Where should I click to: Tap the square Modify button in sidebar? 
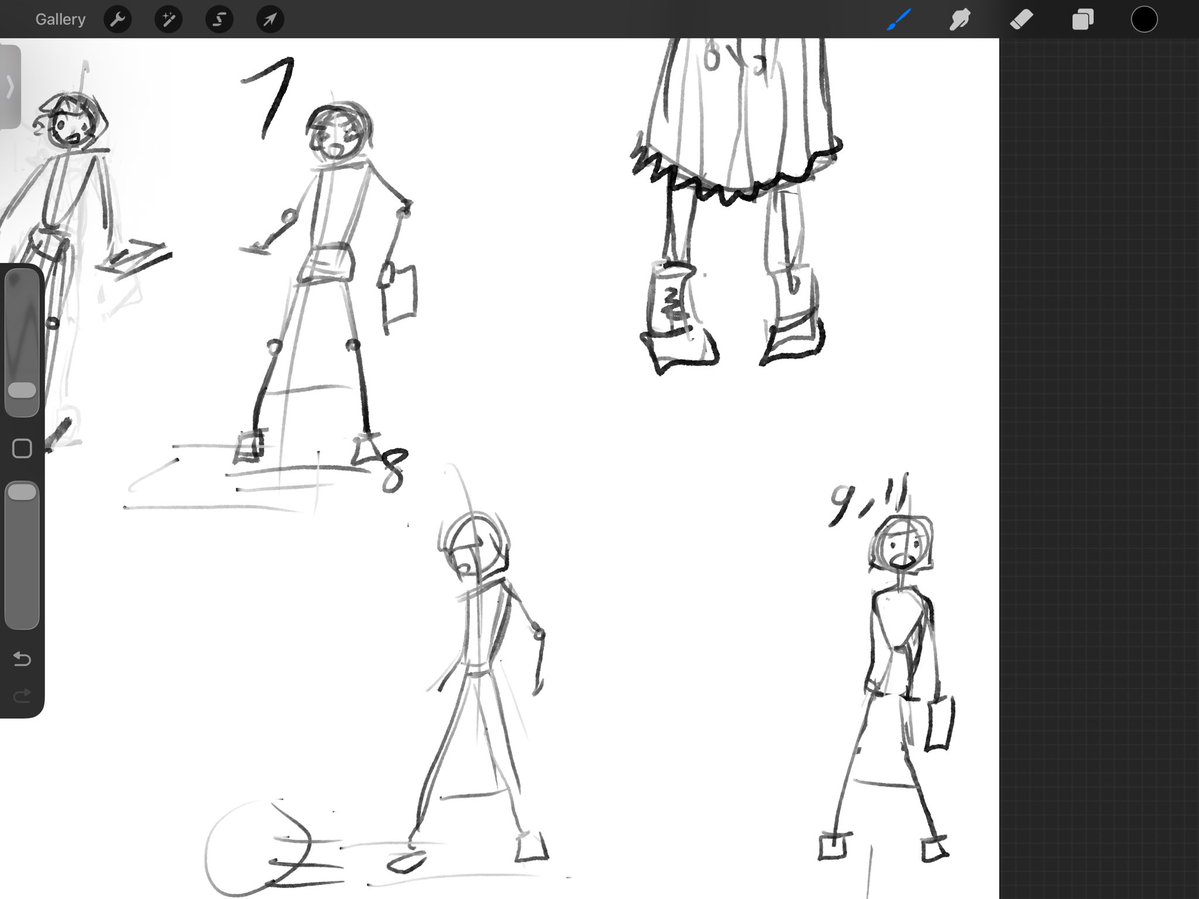pos(22,449)
